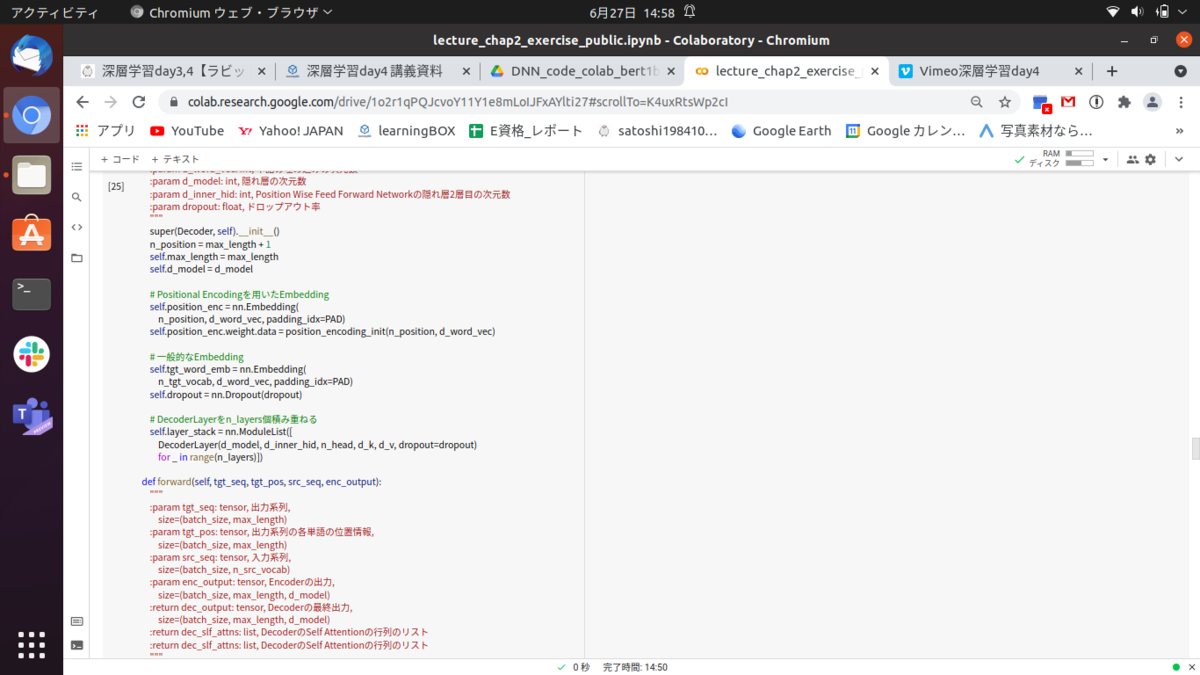Open the Chromium three-dot menu
Image resolution: width=1200 pixels, height=675 pixels.
[1180, 102]
